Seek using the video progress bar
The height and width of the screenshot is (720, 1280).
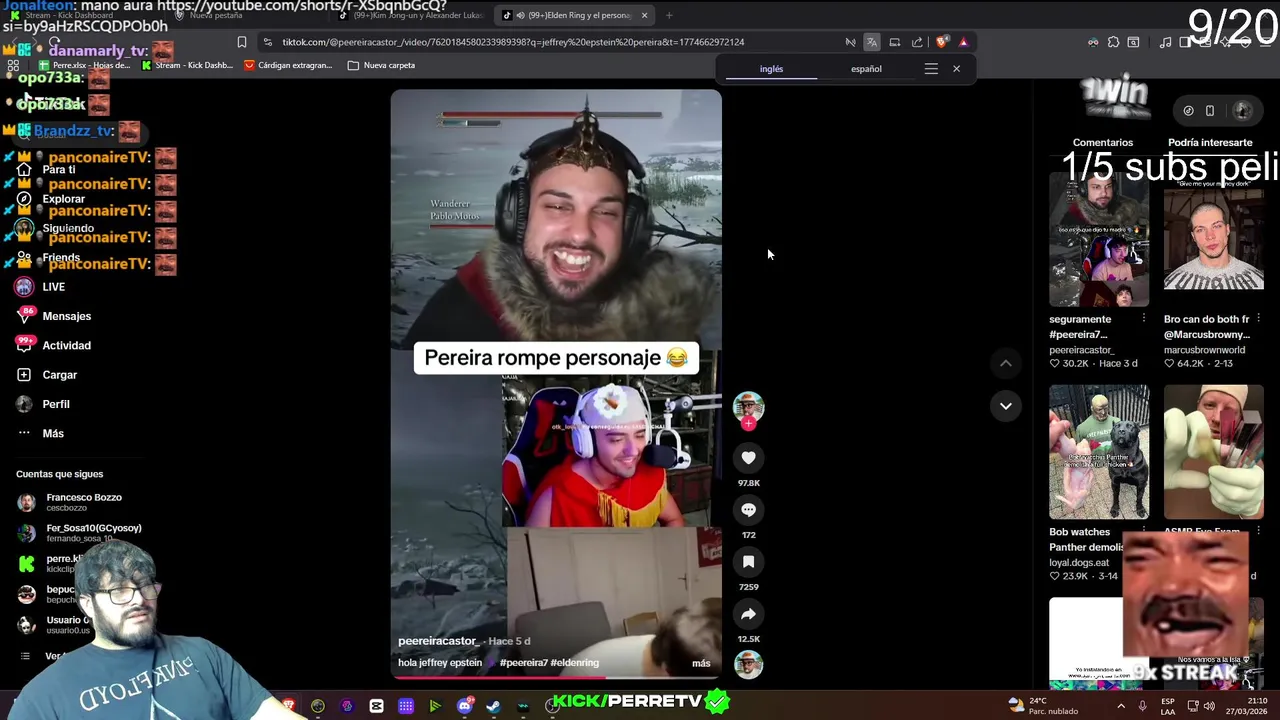[x=556, y=677]
